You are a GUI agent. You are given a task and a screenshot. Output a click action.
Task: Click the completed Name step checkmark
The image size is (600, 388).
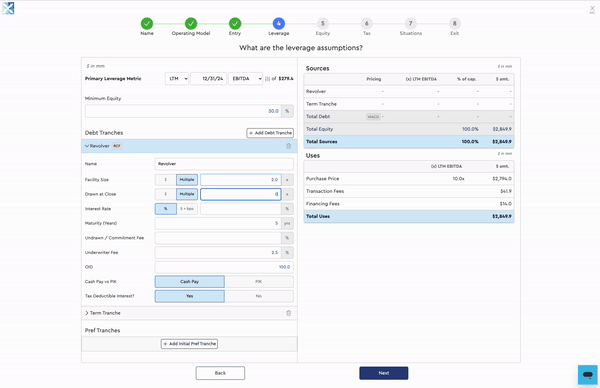tap(147, 24)
